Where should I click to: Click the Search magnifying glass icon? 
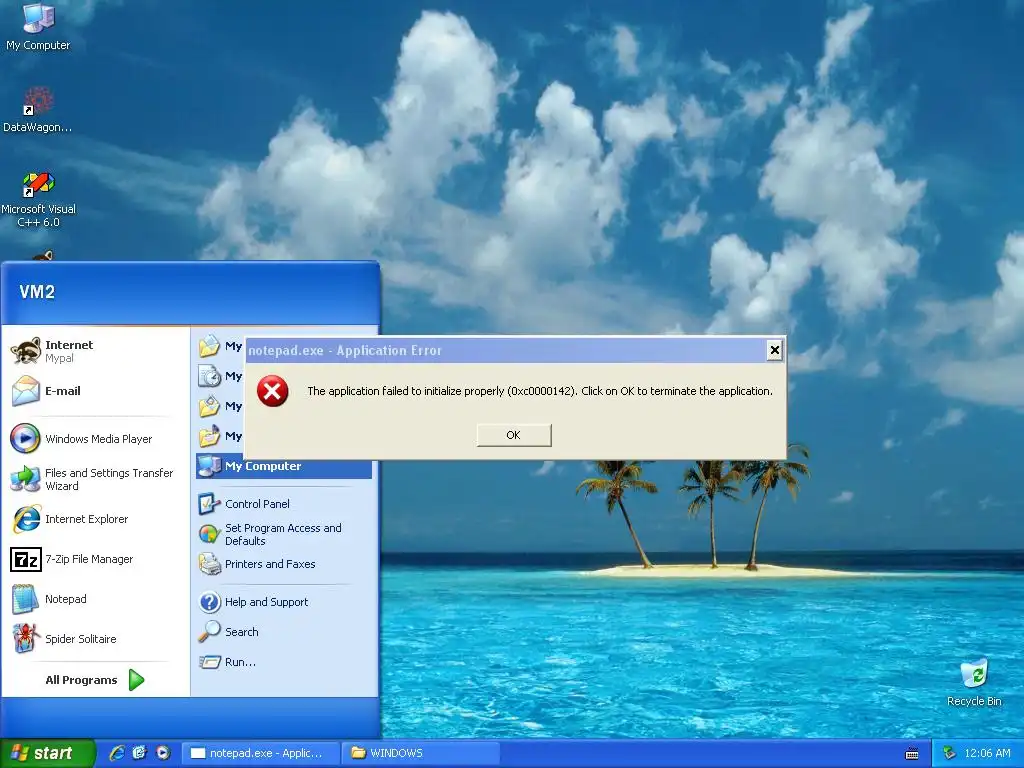tap(210, 632)
